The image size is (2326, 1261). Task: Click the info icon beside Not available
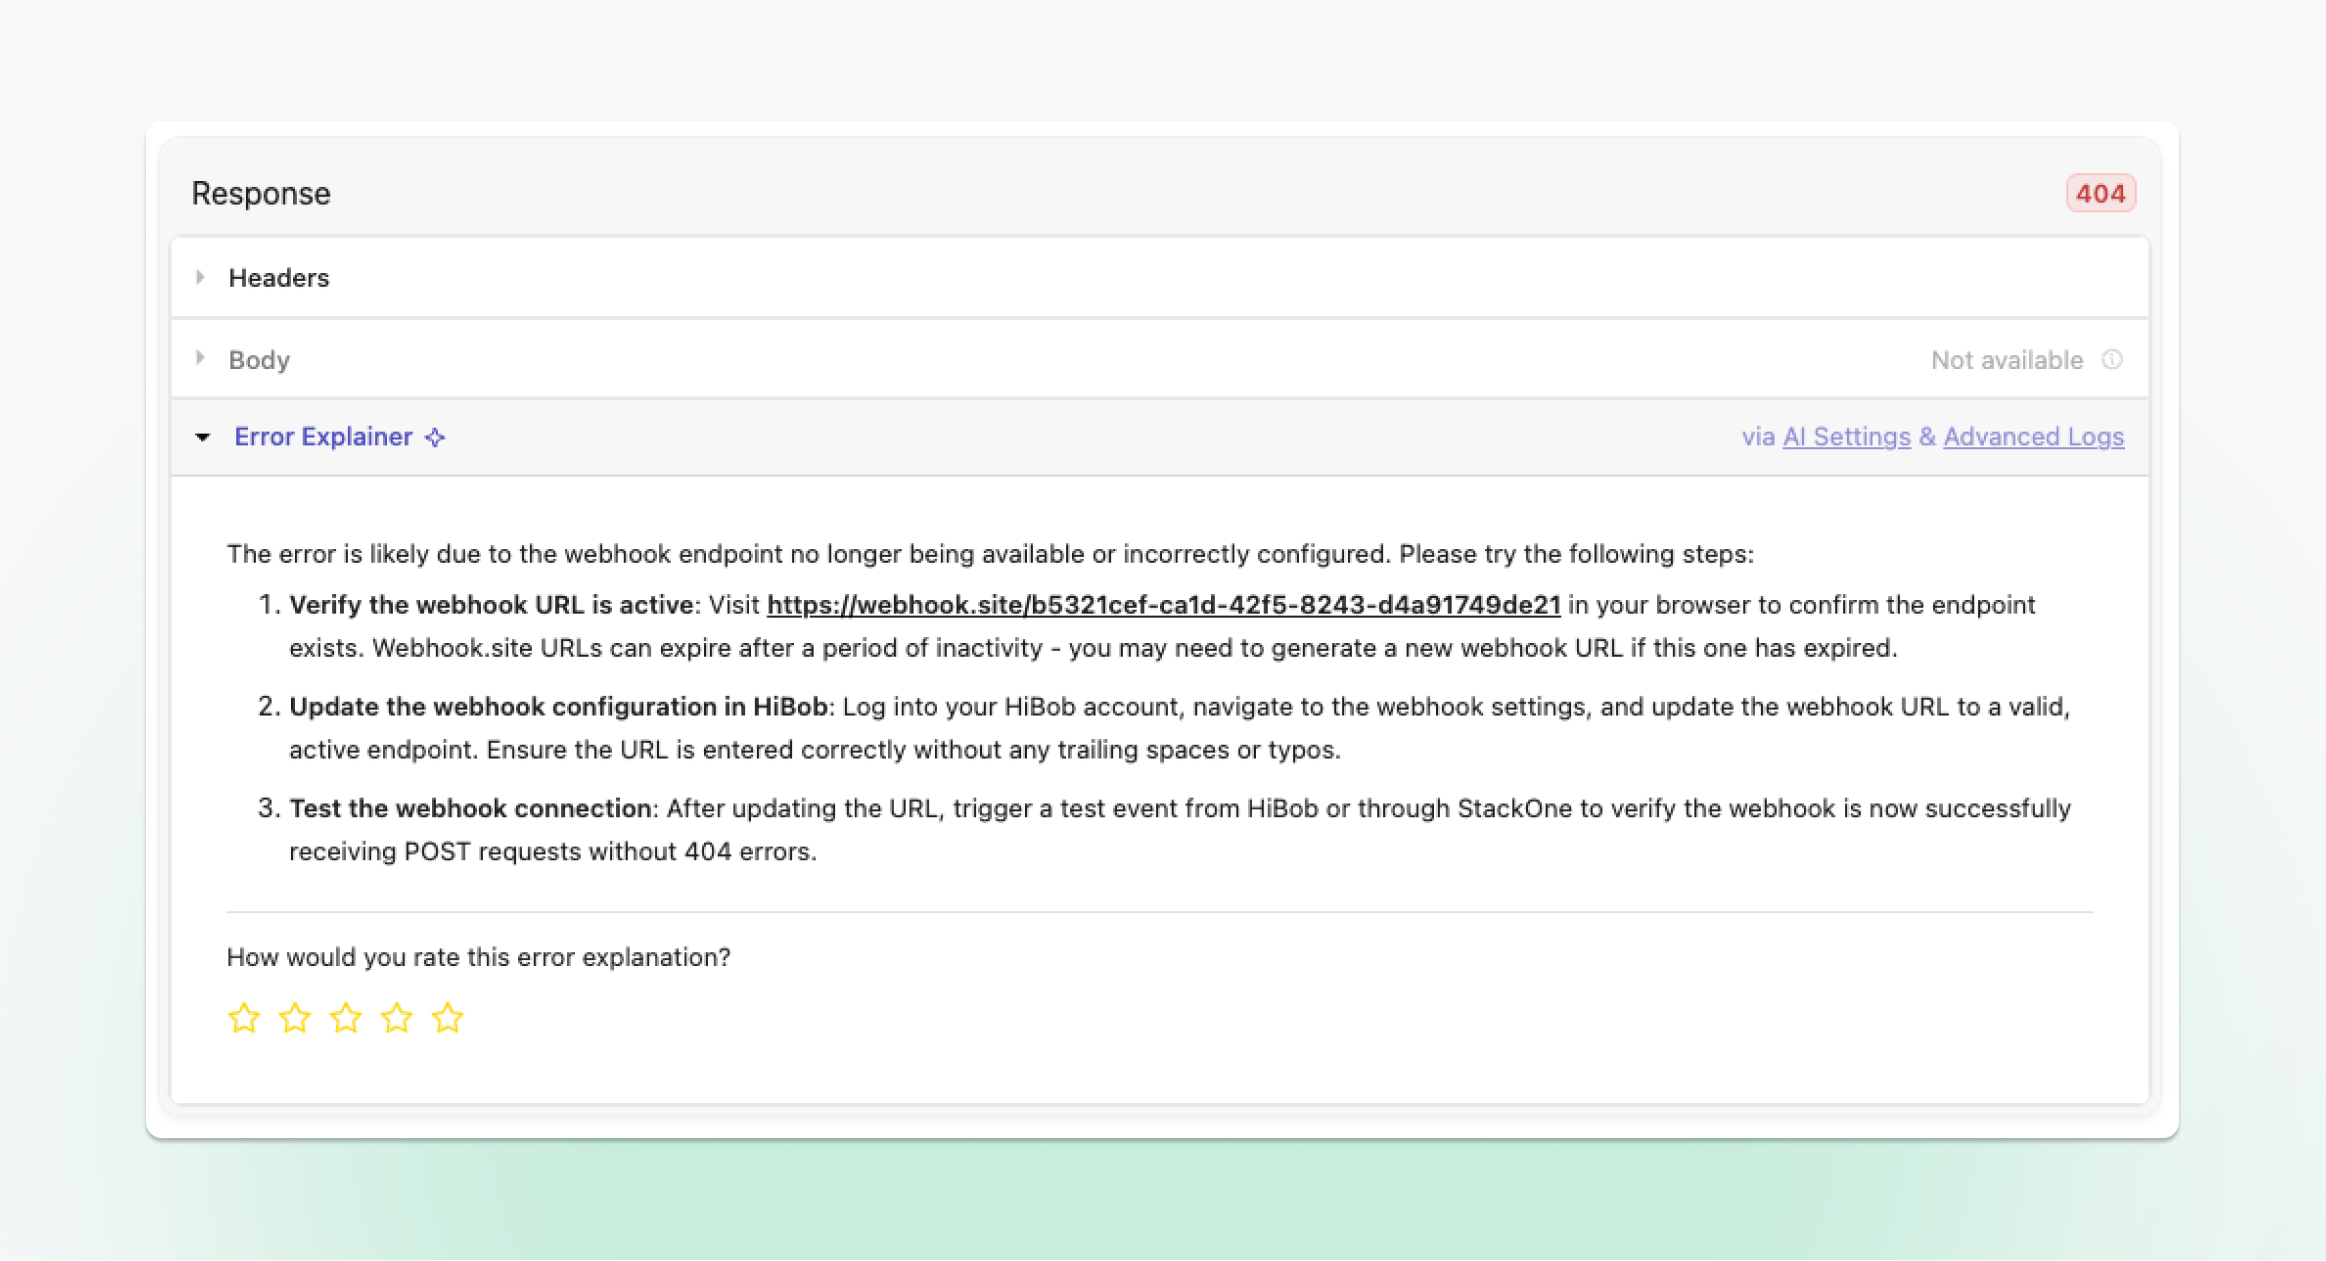2112,360
